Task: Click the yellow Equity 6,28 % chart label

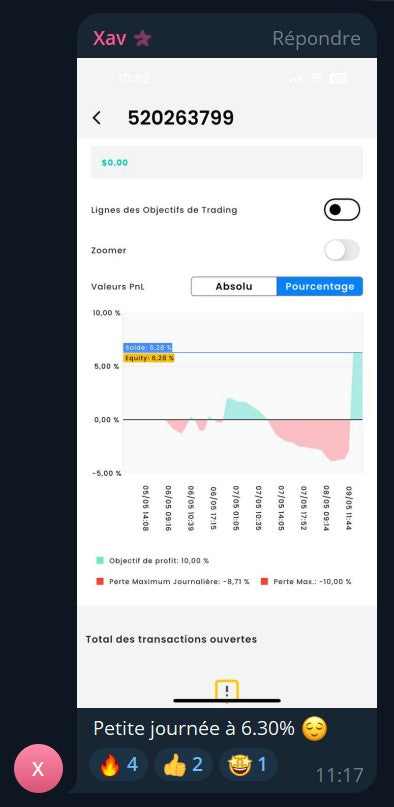Action: tap(149, 358)
